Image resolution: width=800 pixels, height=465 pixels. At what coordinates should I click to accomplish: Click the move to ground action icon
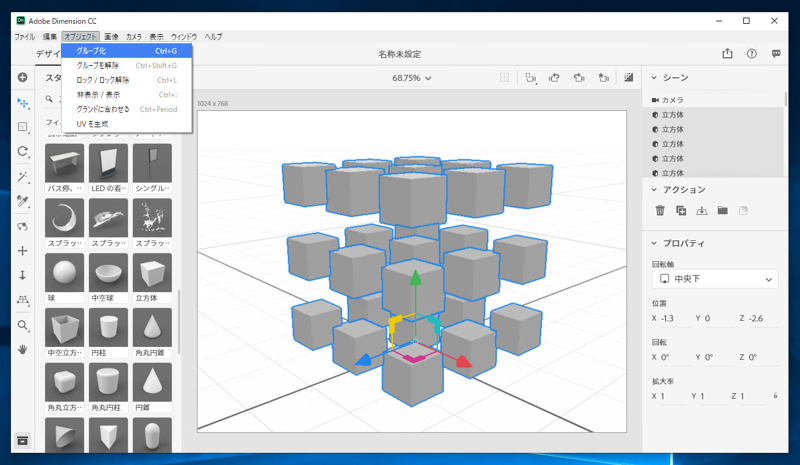[702, 210]
